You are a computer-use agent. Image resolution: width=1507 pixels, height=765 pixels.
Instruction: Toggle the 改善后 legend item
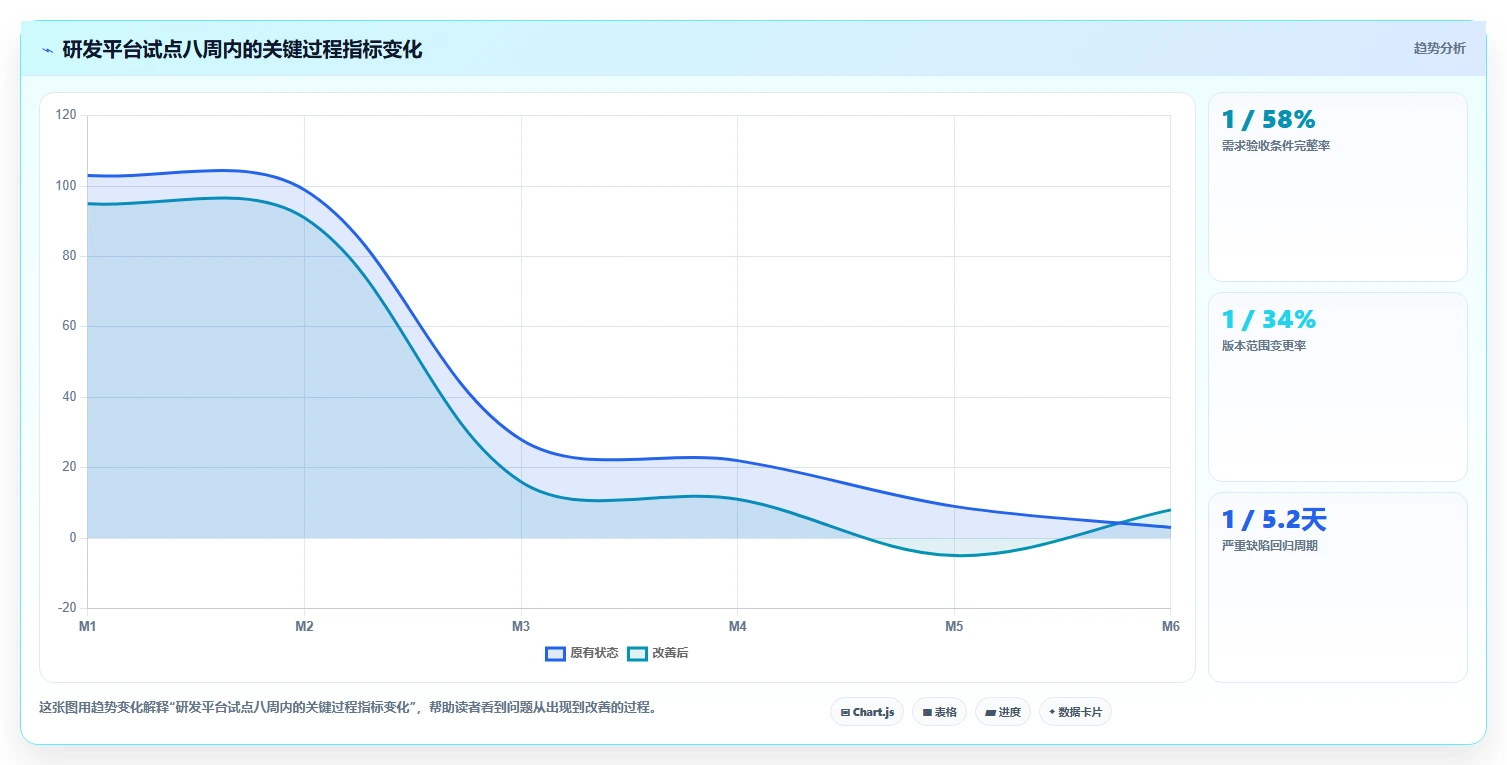click(x=658, y=653)
